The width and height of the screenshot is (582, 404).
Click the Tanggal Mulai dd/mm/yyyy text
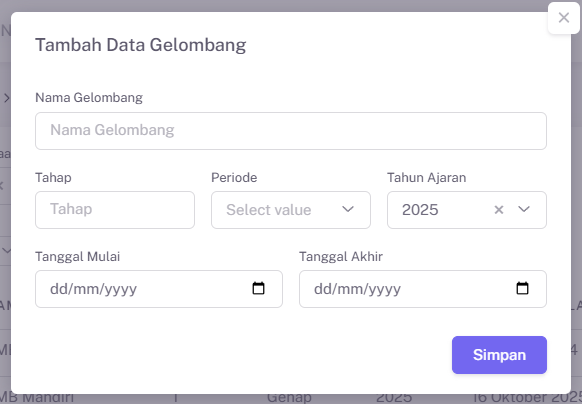[94, 289]
